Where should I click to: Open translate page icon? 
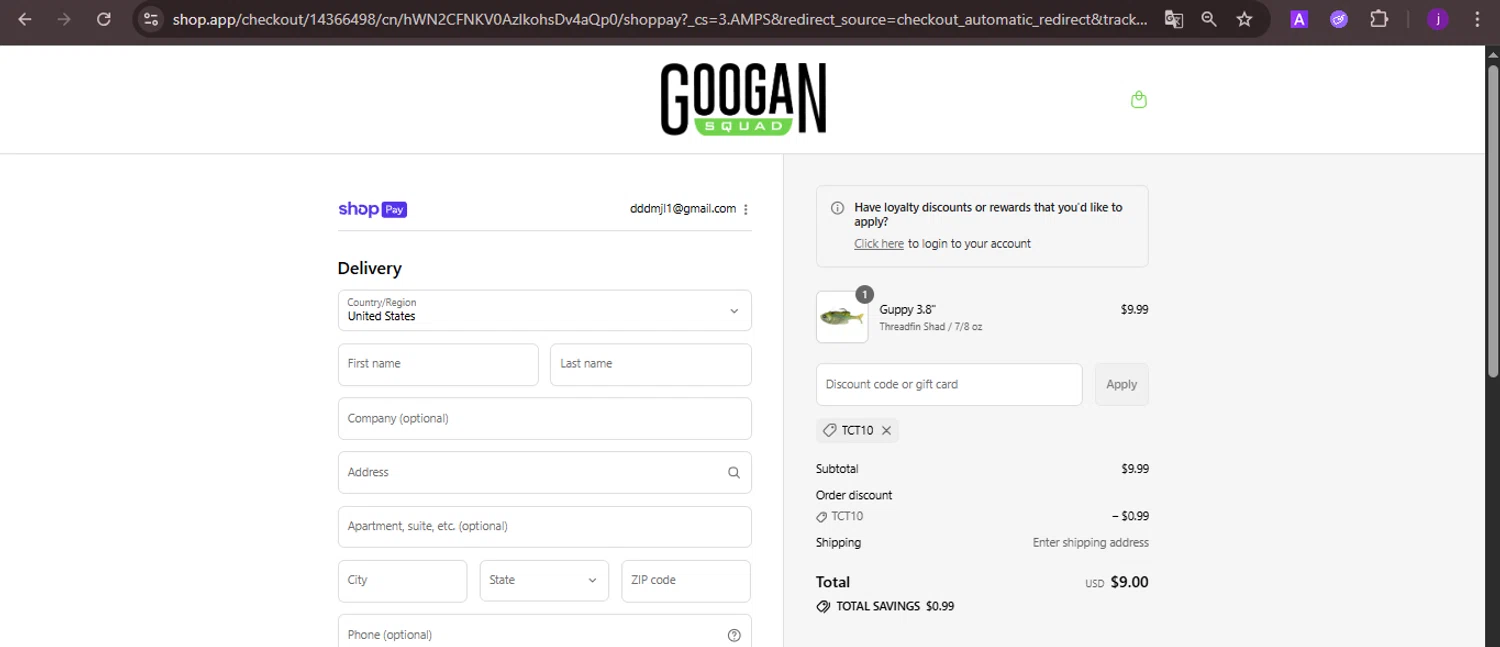click(1174, 19)
